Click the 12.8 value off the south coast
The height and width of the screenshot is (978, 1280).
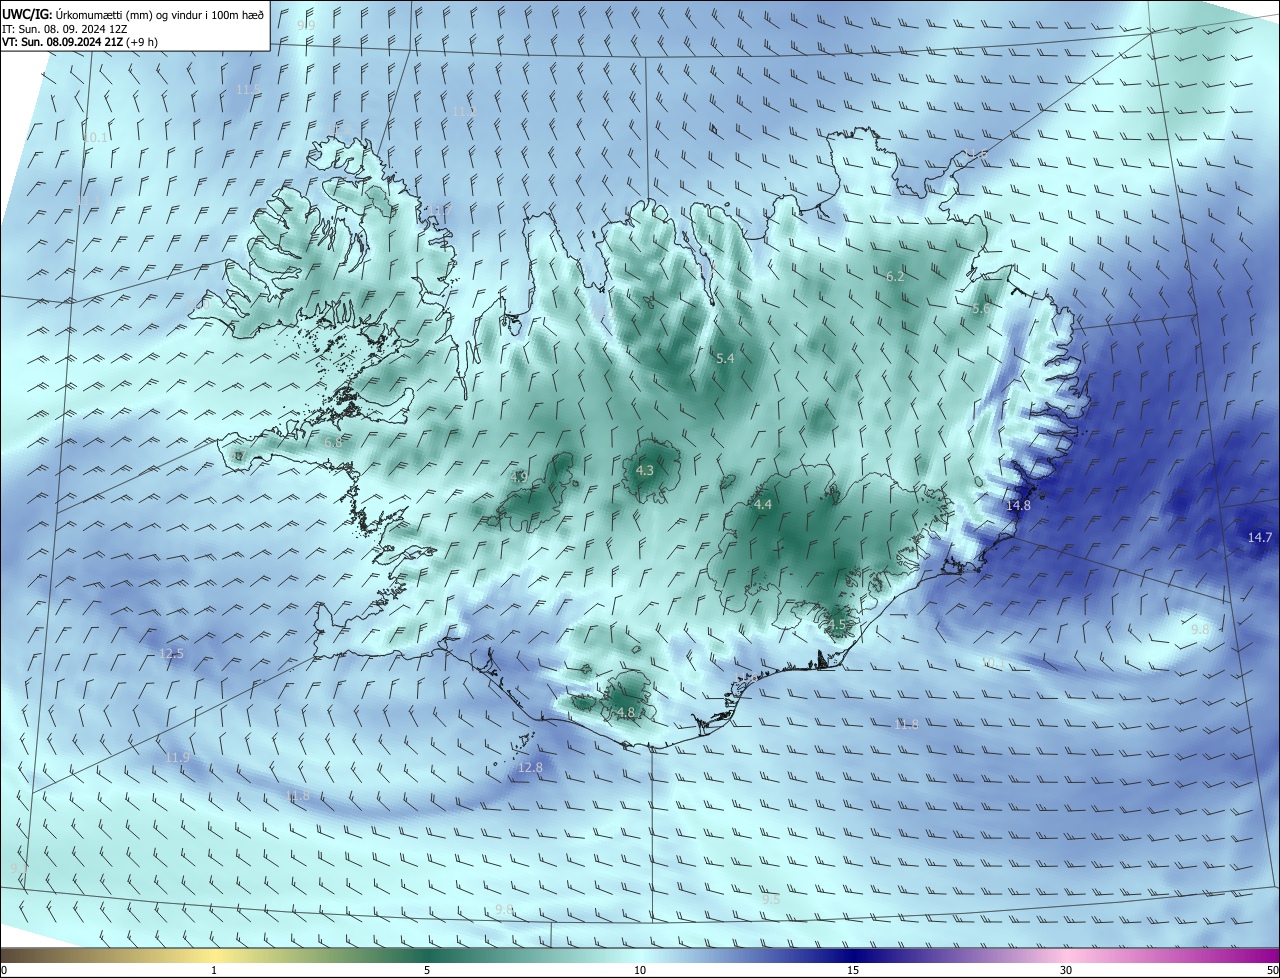[x=530, y=768]
